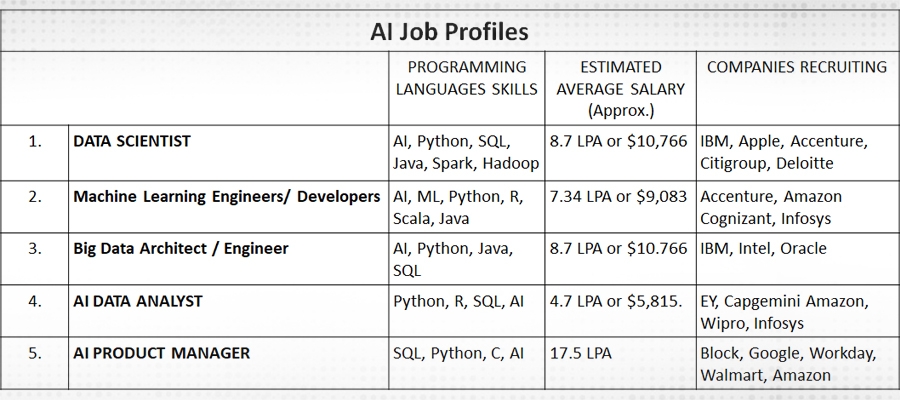Select the skills cell listing Scala, Java
The width and height of the screenshot is (900, 400).
458,207
